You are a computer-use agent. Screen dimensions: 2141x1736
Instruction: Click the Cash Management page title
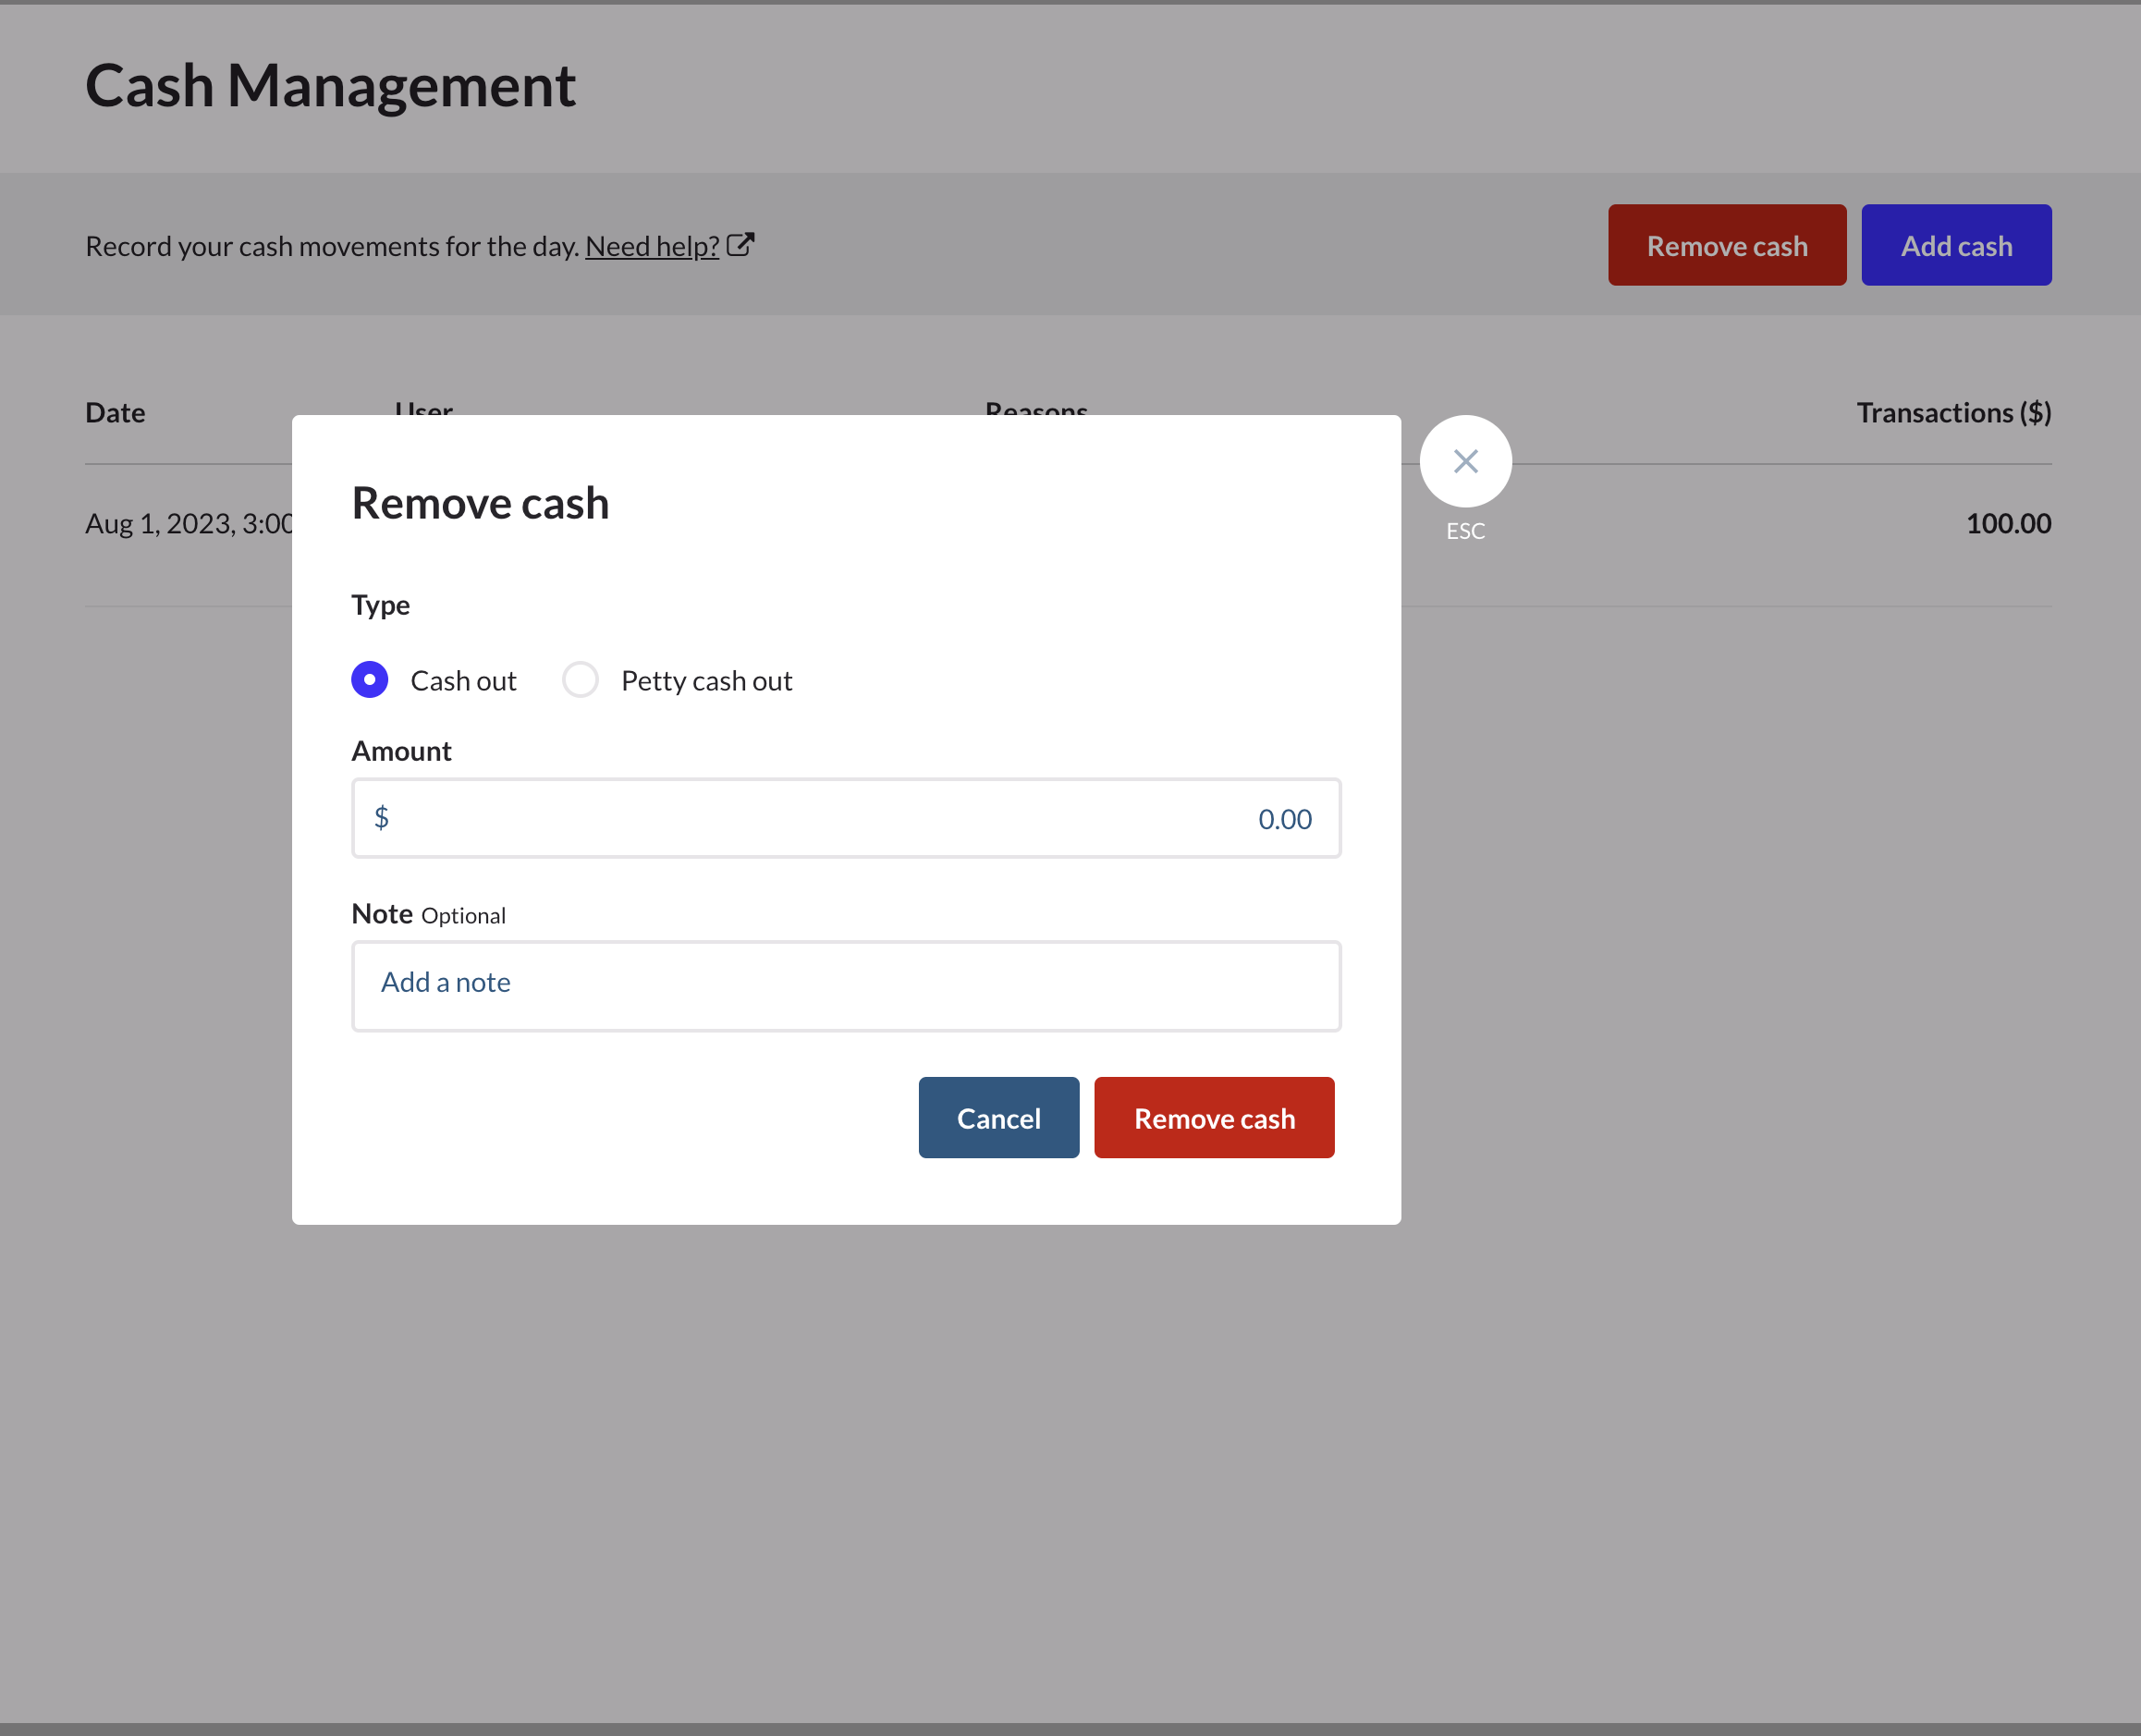point(330,86)
